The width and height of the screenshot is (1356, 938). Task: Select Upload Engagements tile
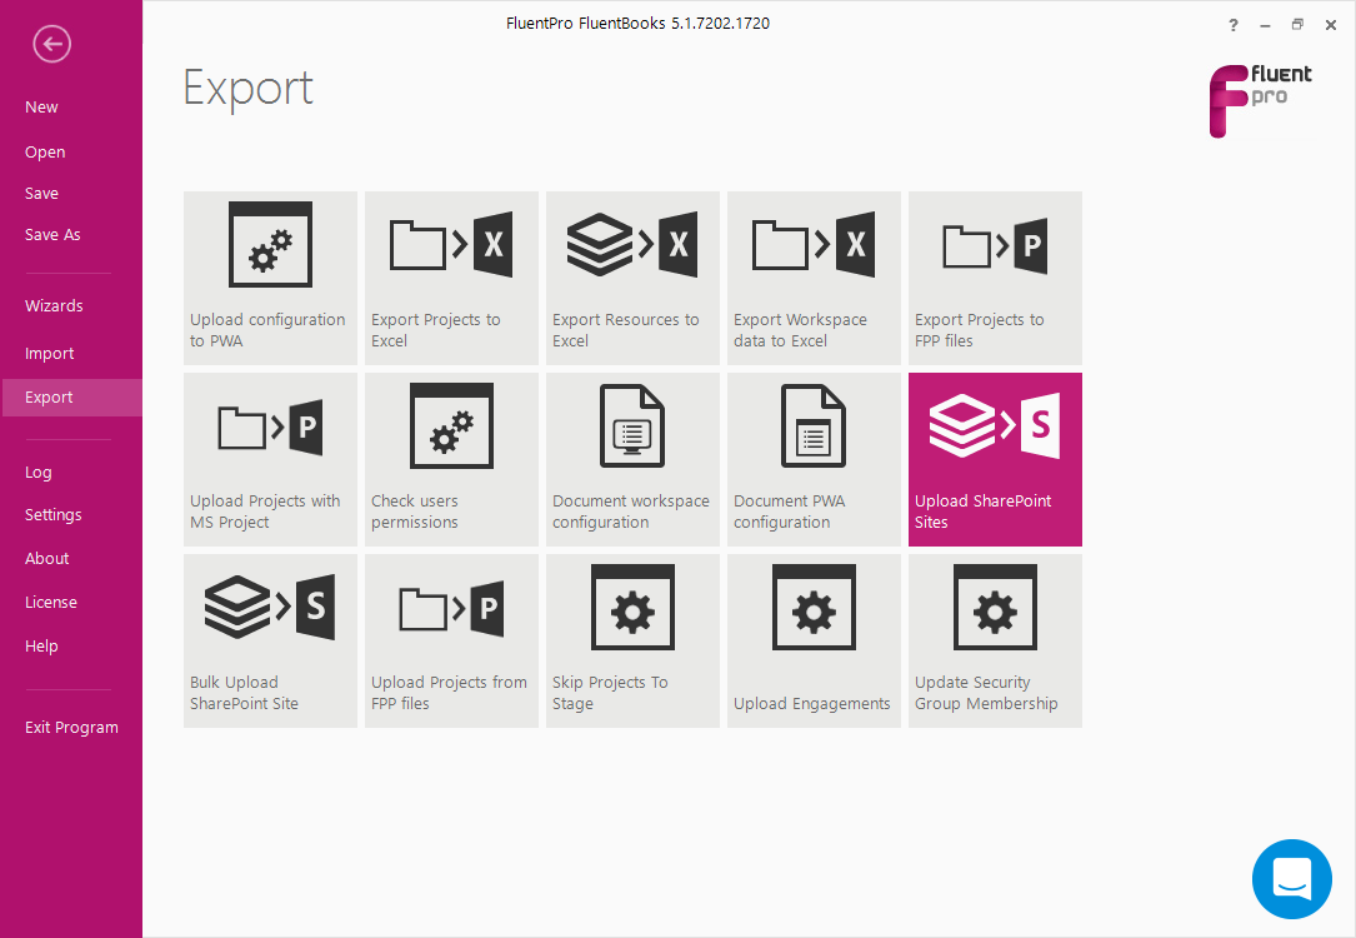(x=814, y=640)
